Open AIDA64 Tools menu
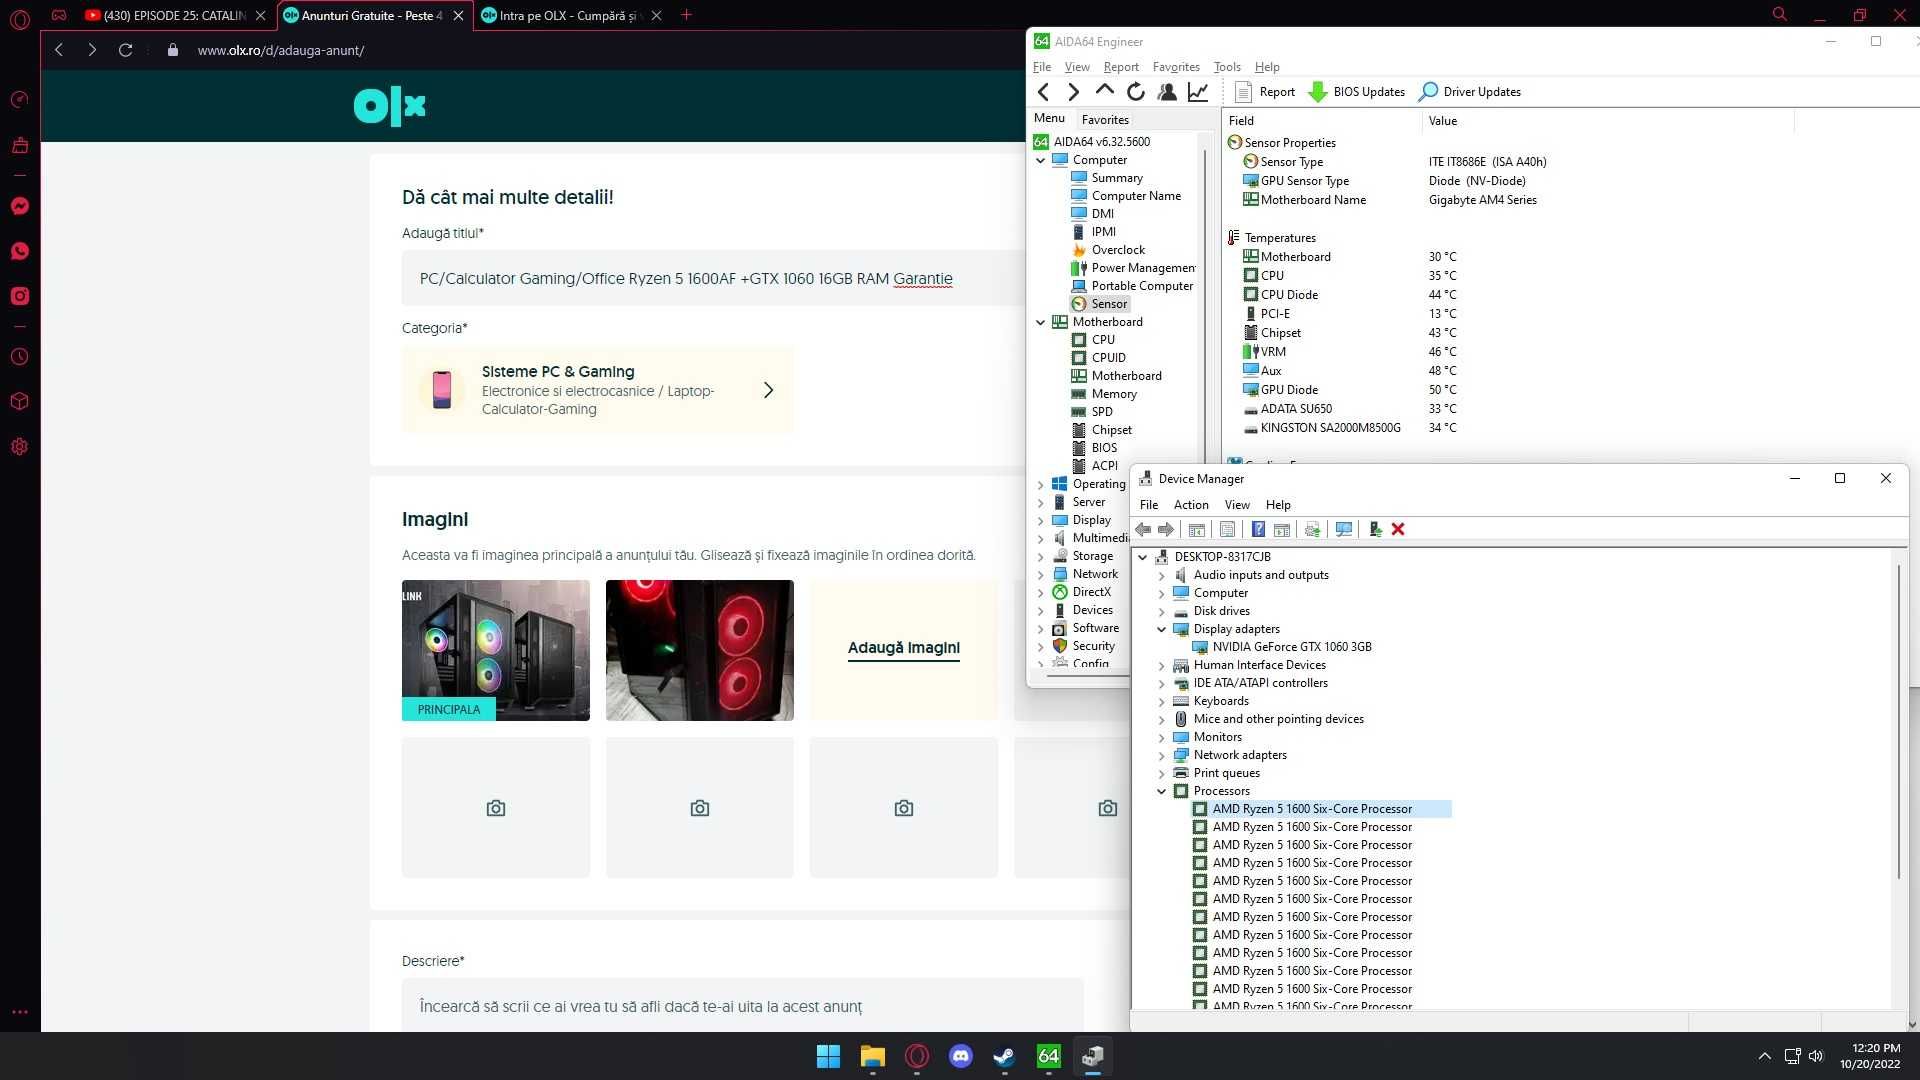Image resolution: width=1920 pixels, height=1080 pixels. coord(1227,67)
